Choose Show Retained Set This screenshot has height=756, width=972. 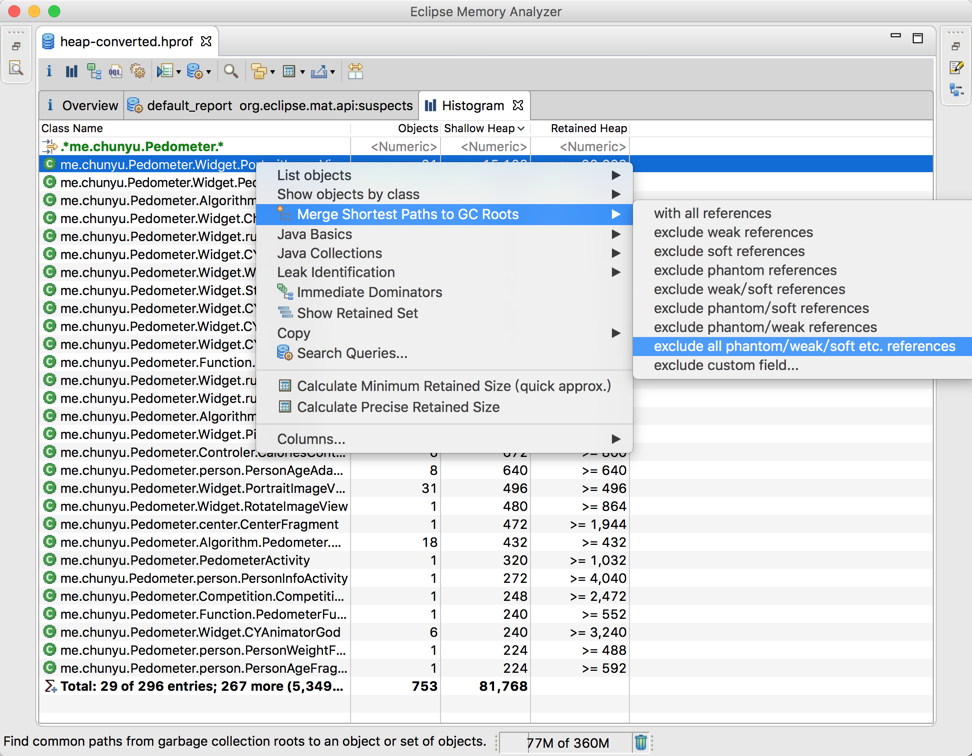point(444,313)
